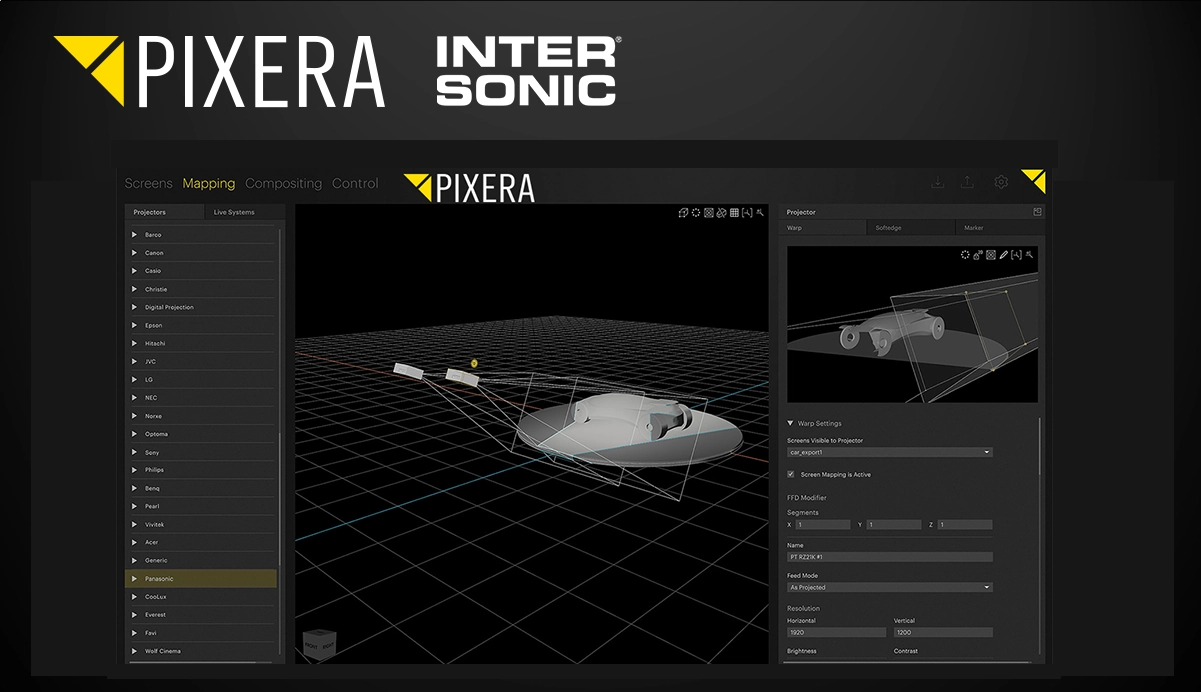Click frame bracket icon in projector preview toolbar

click(x=1016, y=255)
